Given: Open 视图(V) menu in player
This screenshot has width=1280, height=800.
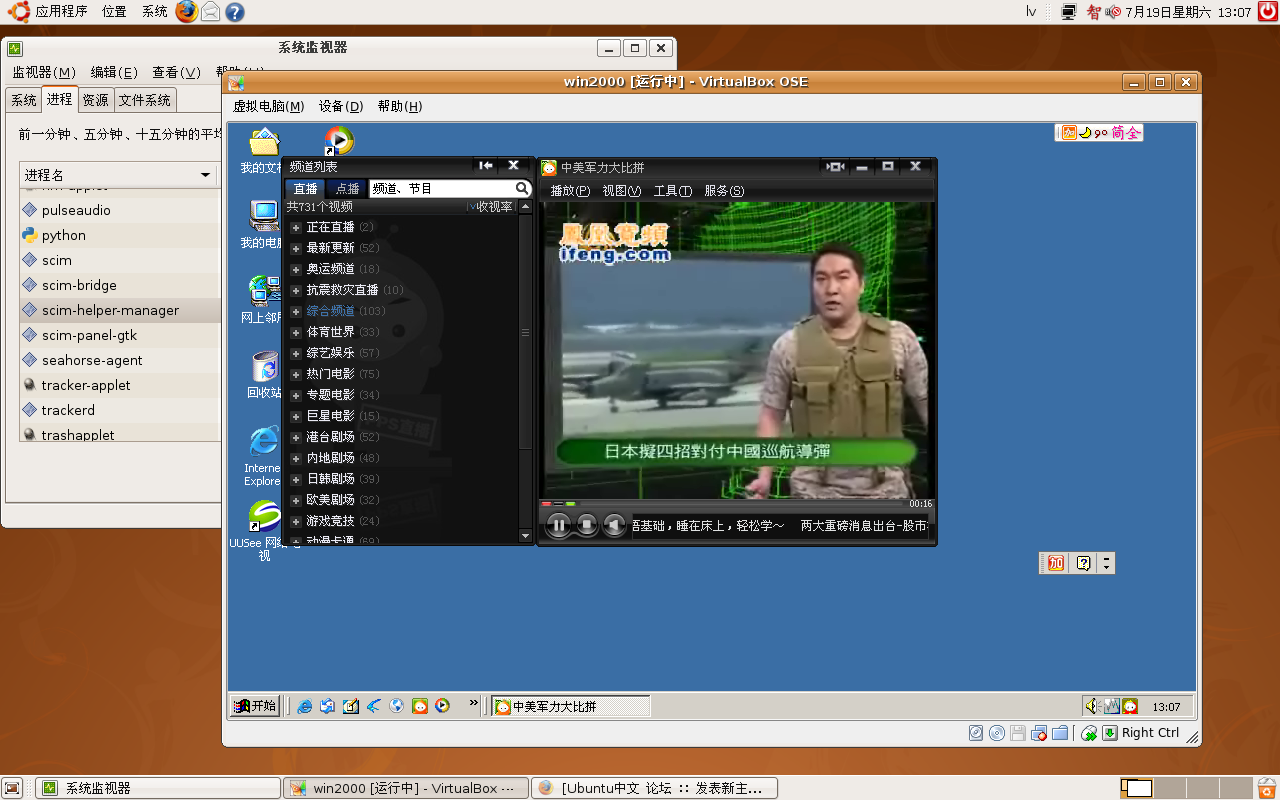Looking at the screenshot, I should (x=622, y=191).
